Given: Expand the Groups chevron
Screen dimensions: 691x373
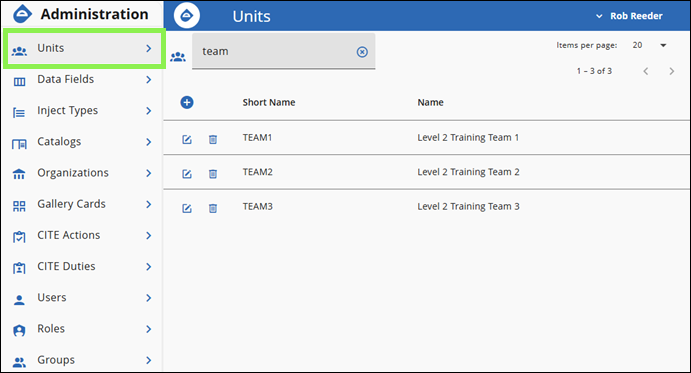Looking at the screenshot, I should point(149,360).
